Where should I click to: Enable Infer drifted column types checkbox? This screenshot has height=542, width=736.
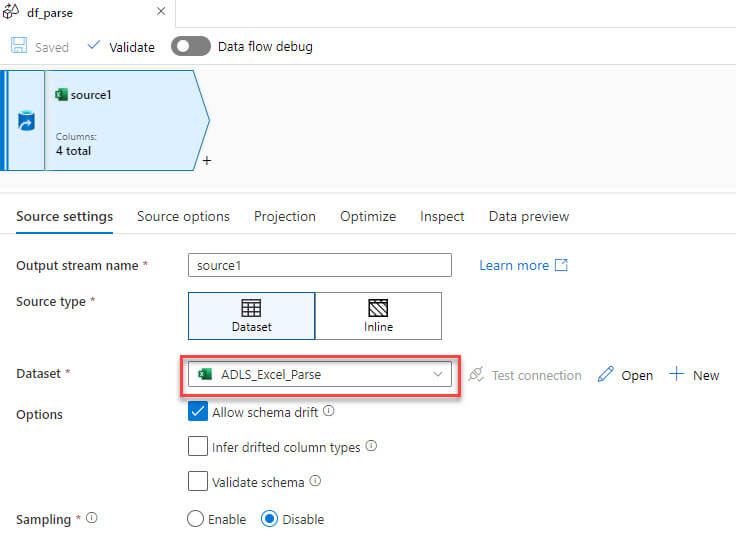click(198, 447)
